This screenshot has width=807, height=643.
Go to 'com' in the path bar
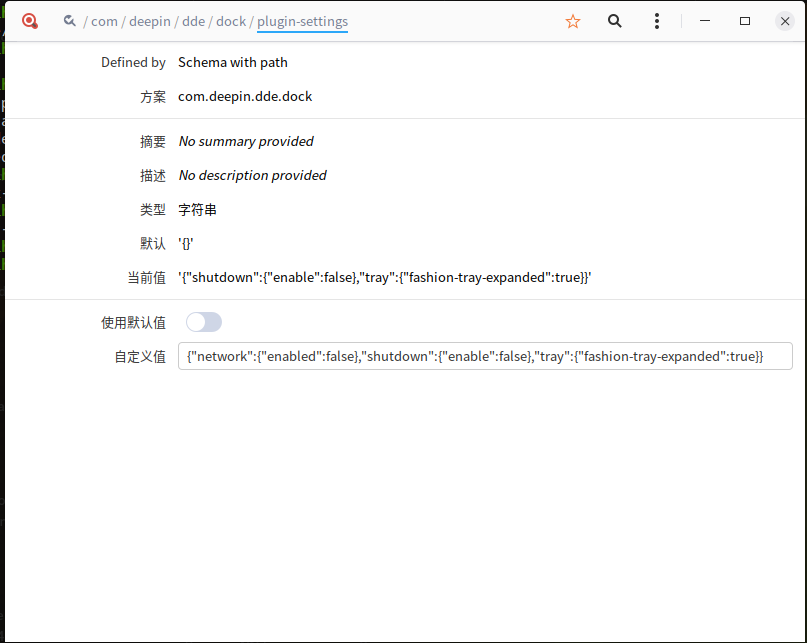coord(104,22)
